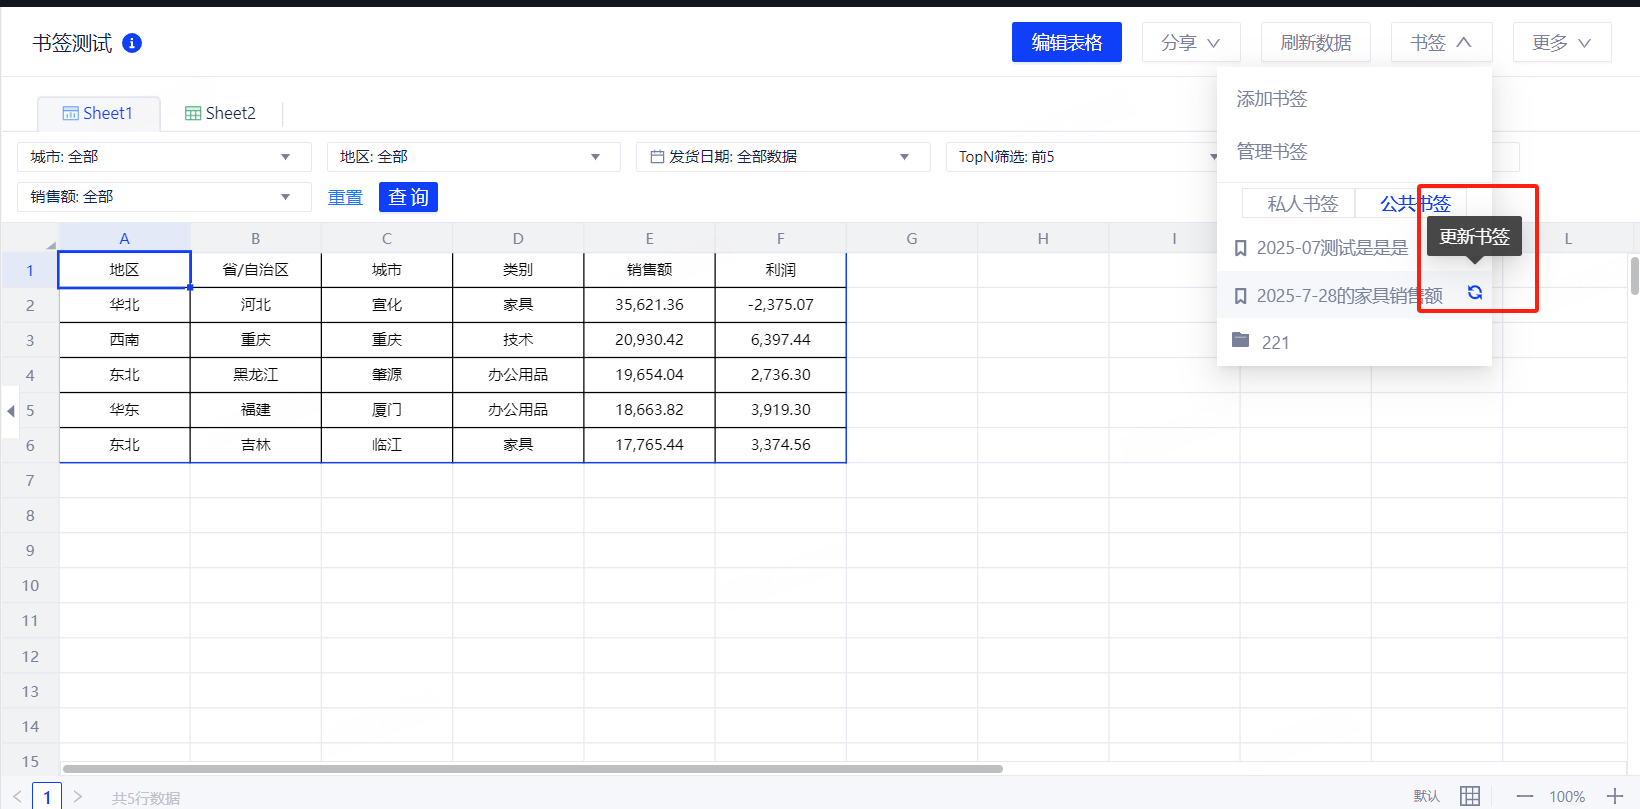Click the info icon beside 书签测试
This screenshot has height=809, width=1640.
pyautogui.click(x=132, y=43)
